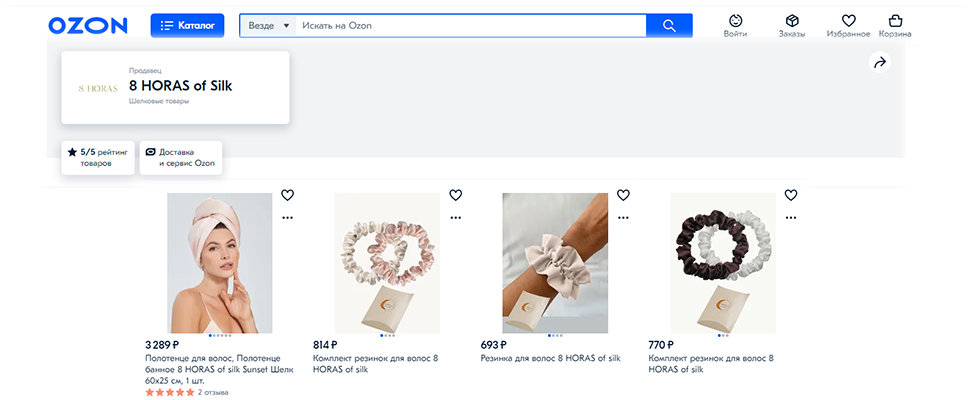The width and height of the screenshot is (970, 400).
Task: Click the Искать на Ozon search field
Action: (x=471, y=26)
